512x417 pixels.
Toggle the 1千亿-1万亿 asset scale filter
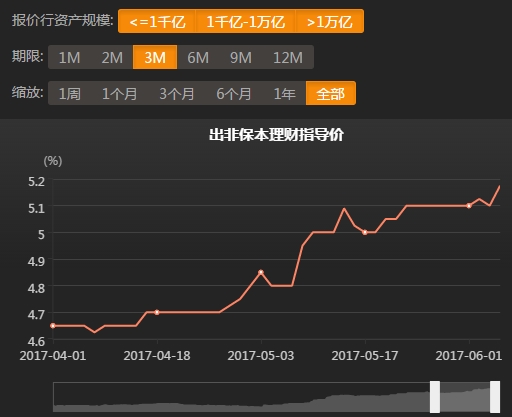pos(245,21)
